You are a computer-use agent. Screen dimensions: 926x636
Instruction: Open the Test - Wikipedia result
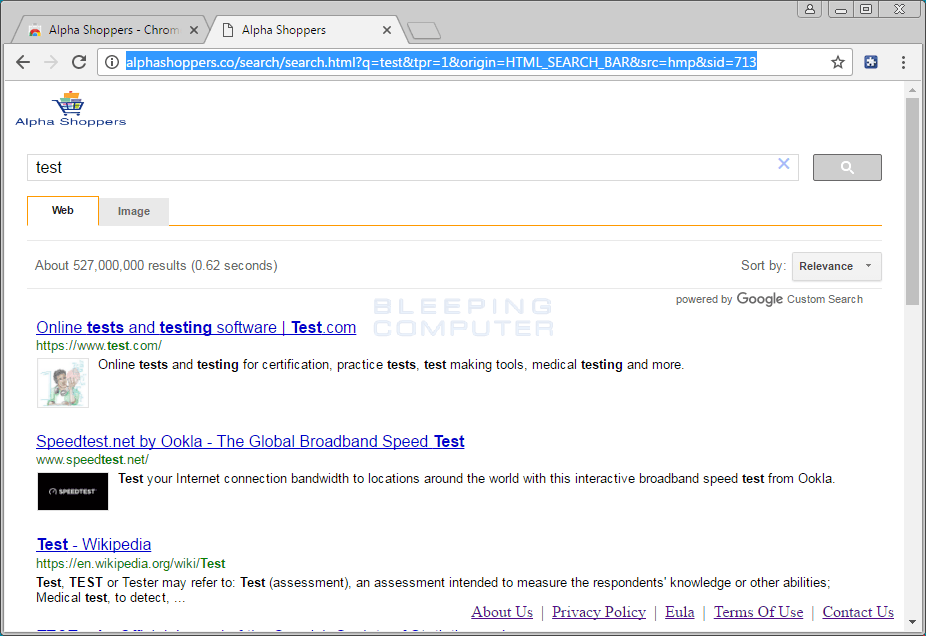click(x=94, y=544)
